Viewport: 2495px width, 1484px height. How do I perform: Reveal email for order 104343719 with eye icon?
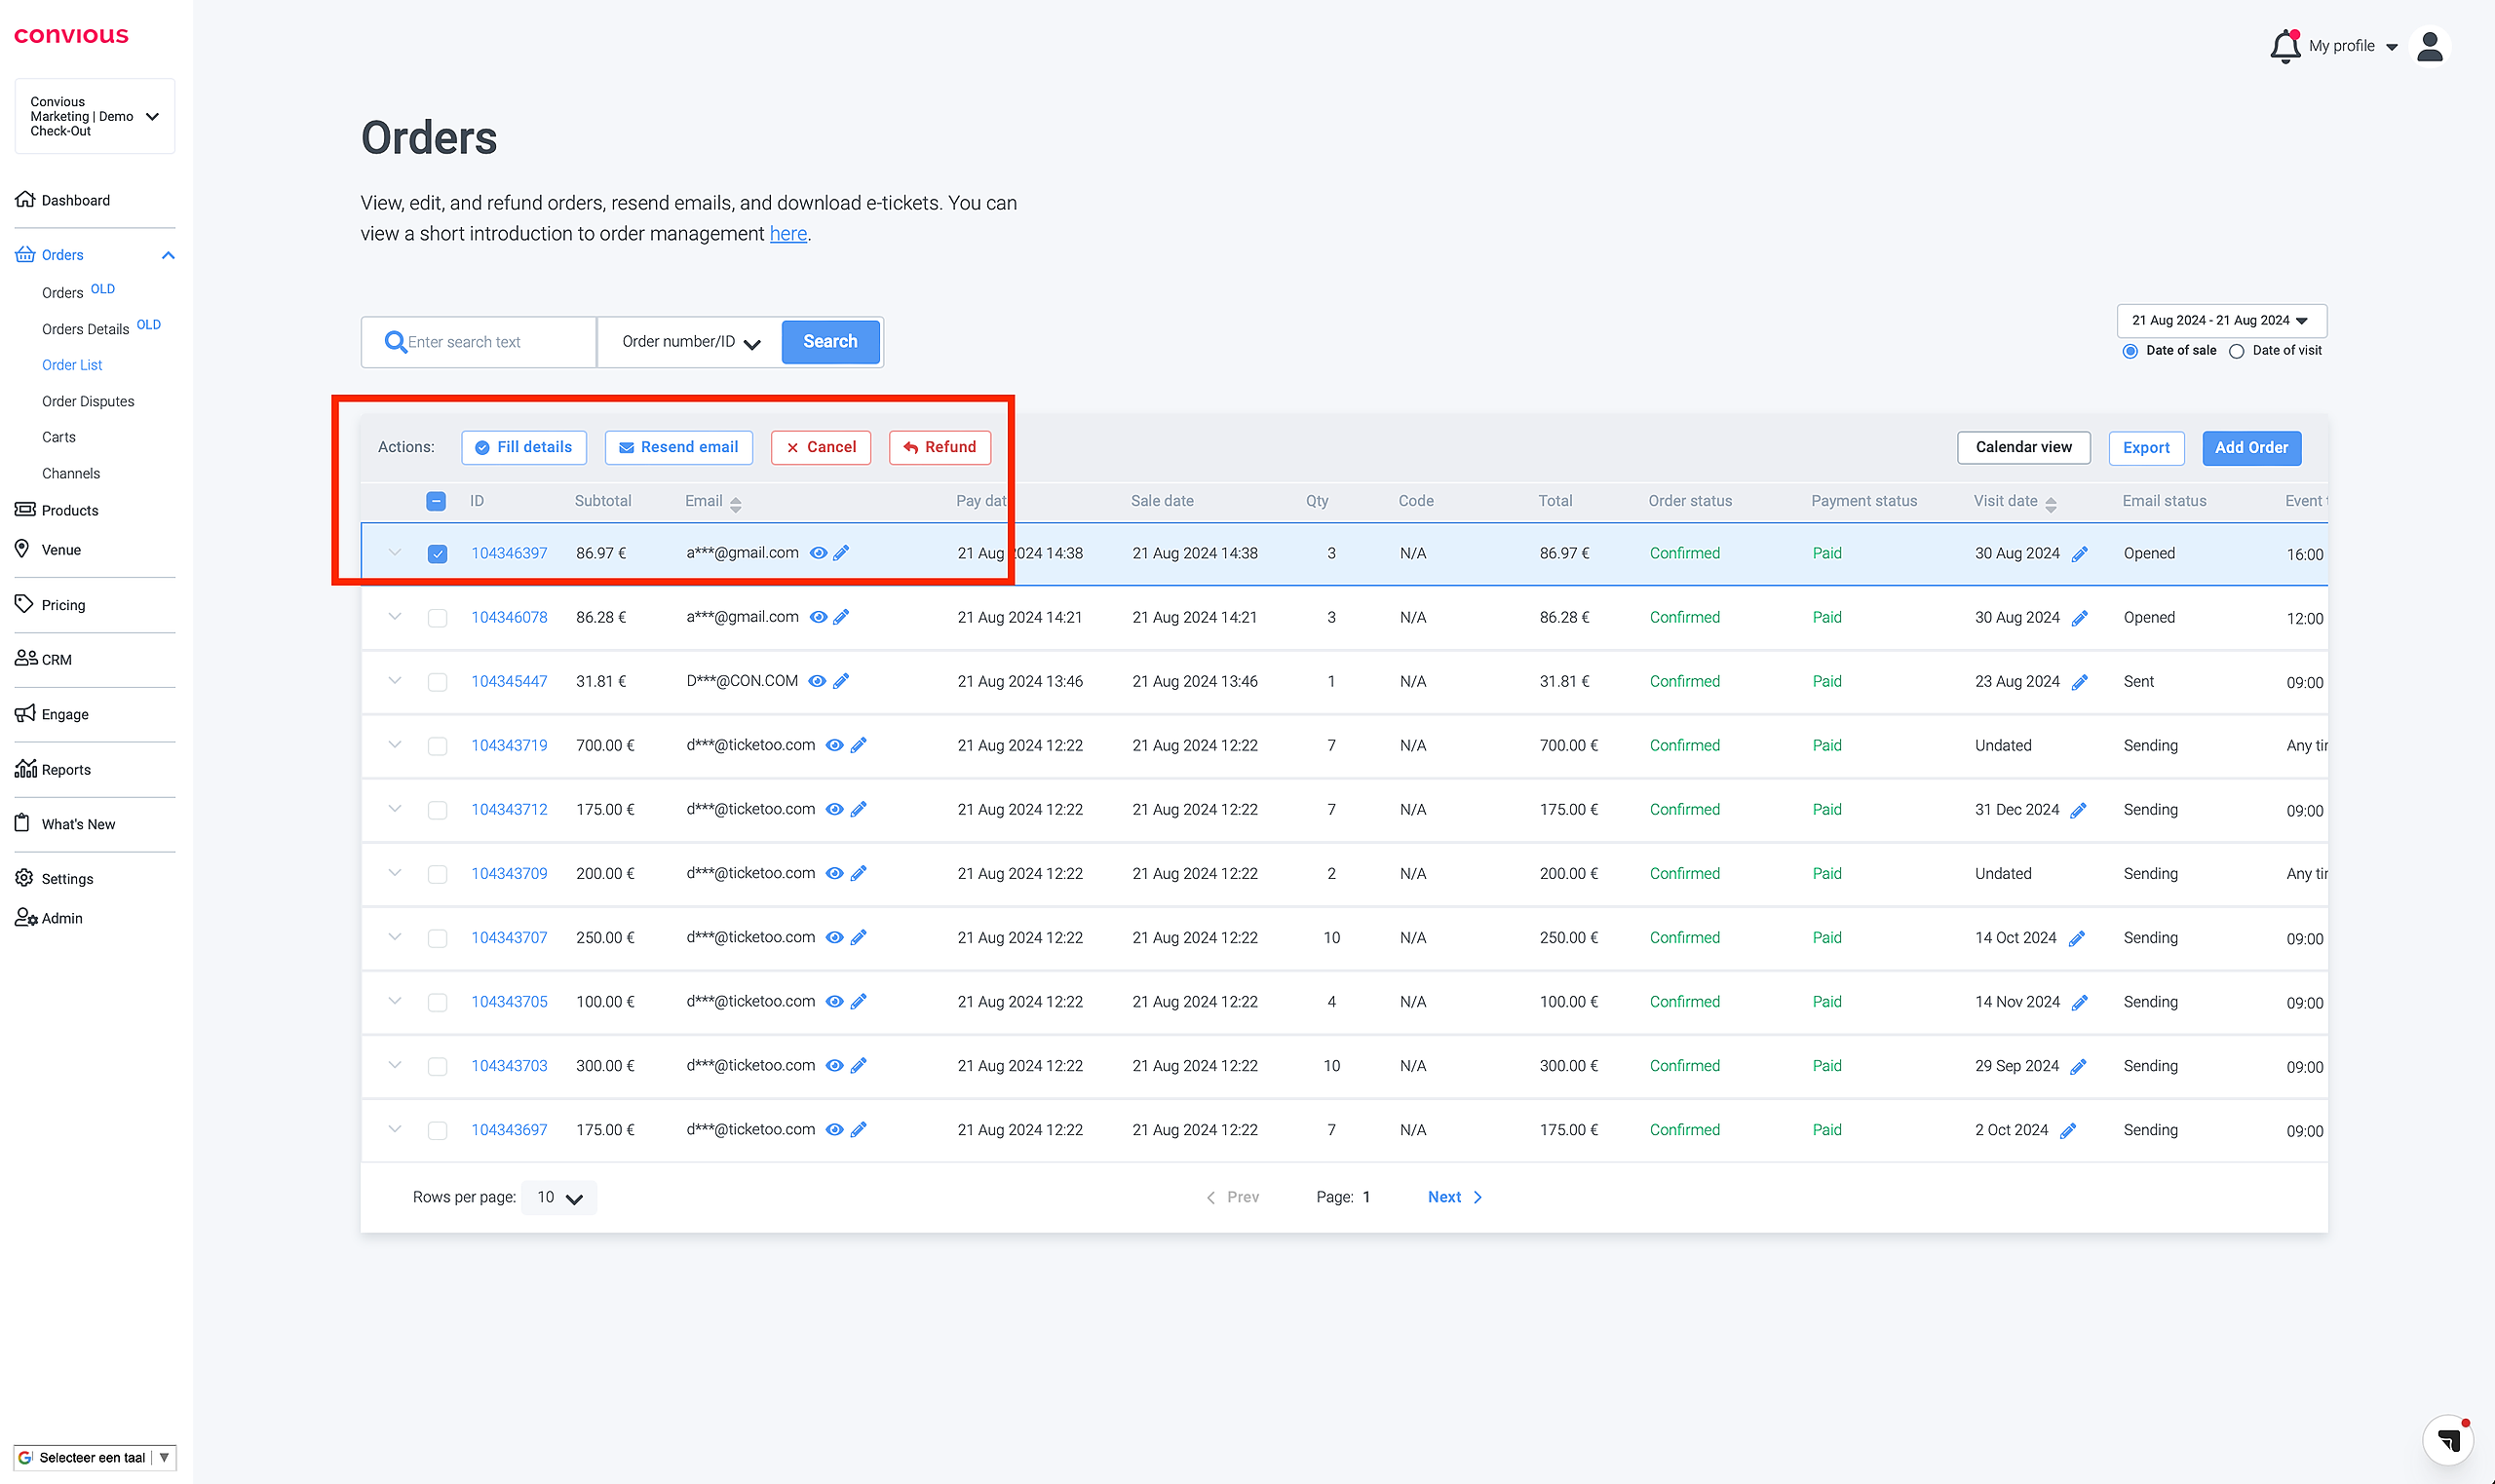click(x=834, y=745)
